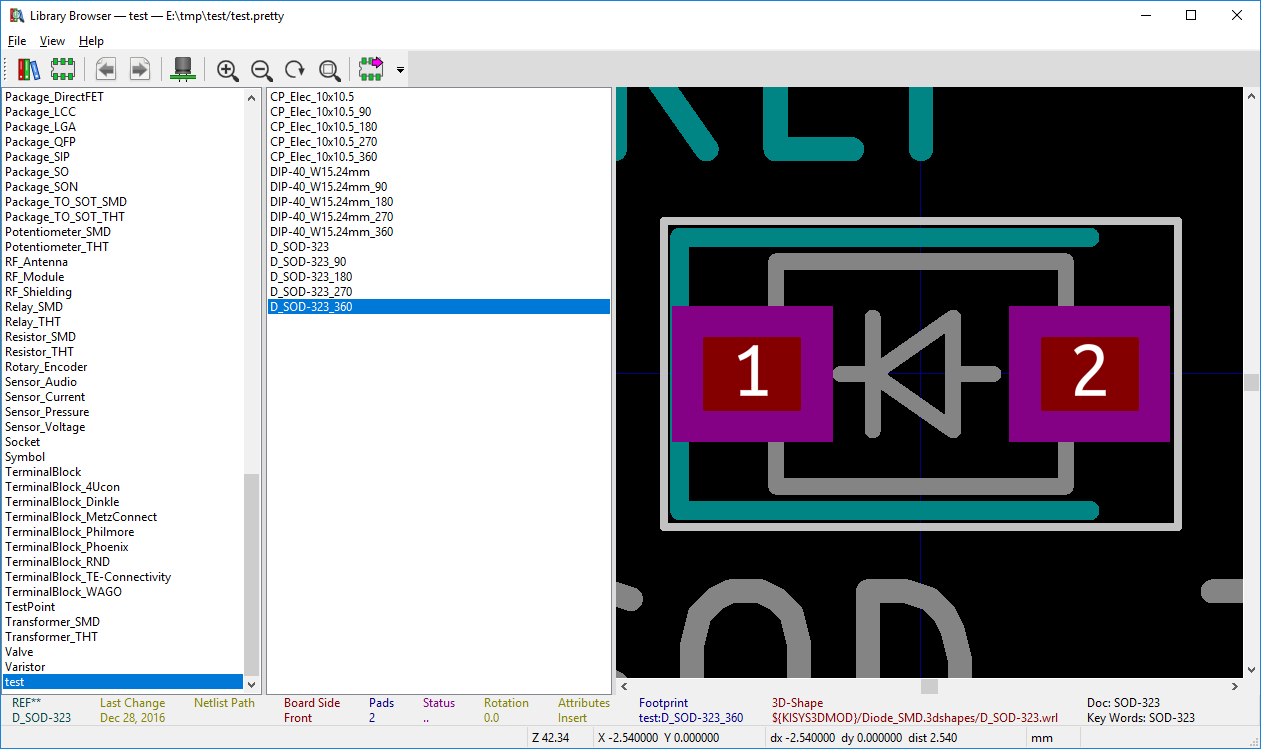Open the View menu
The height and width of the screenshot is (749, 1261).
52,41
